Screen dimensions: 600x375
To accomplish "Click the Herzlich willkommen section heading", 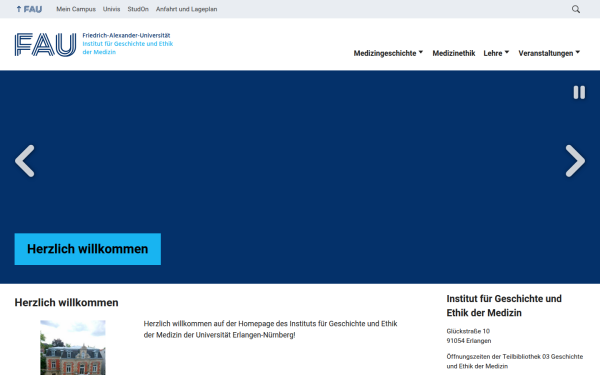I will pyautogui.click(x=67, y=303).
